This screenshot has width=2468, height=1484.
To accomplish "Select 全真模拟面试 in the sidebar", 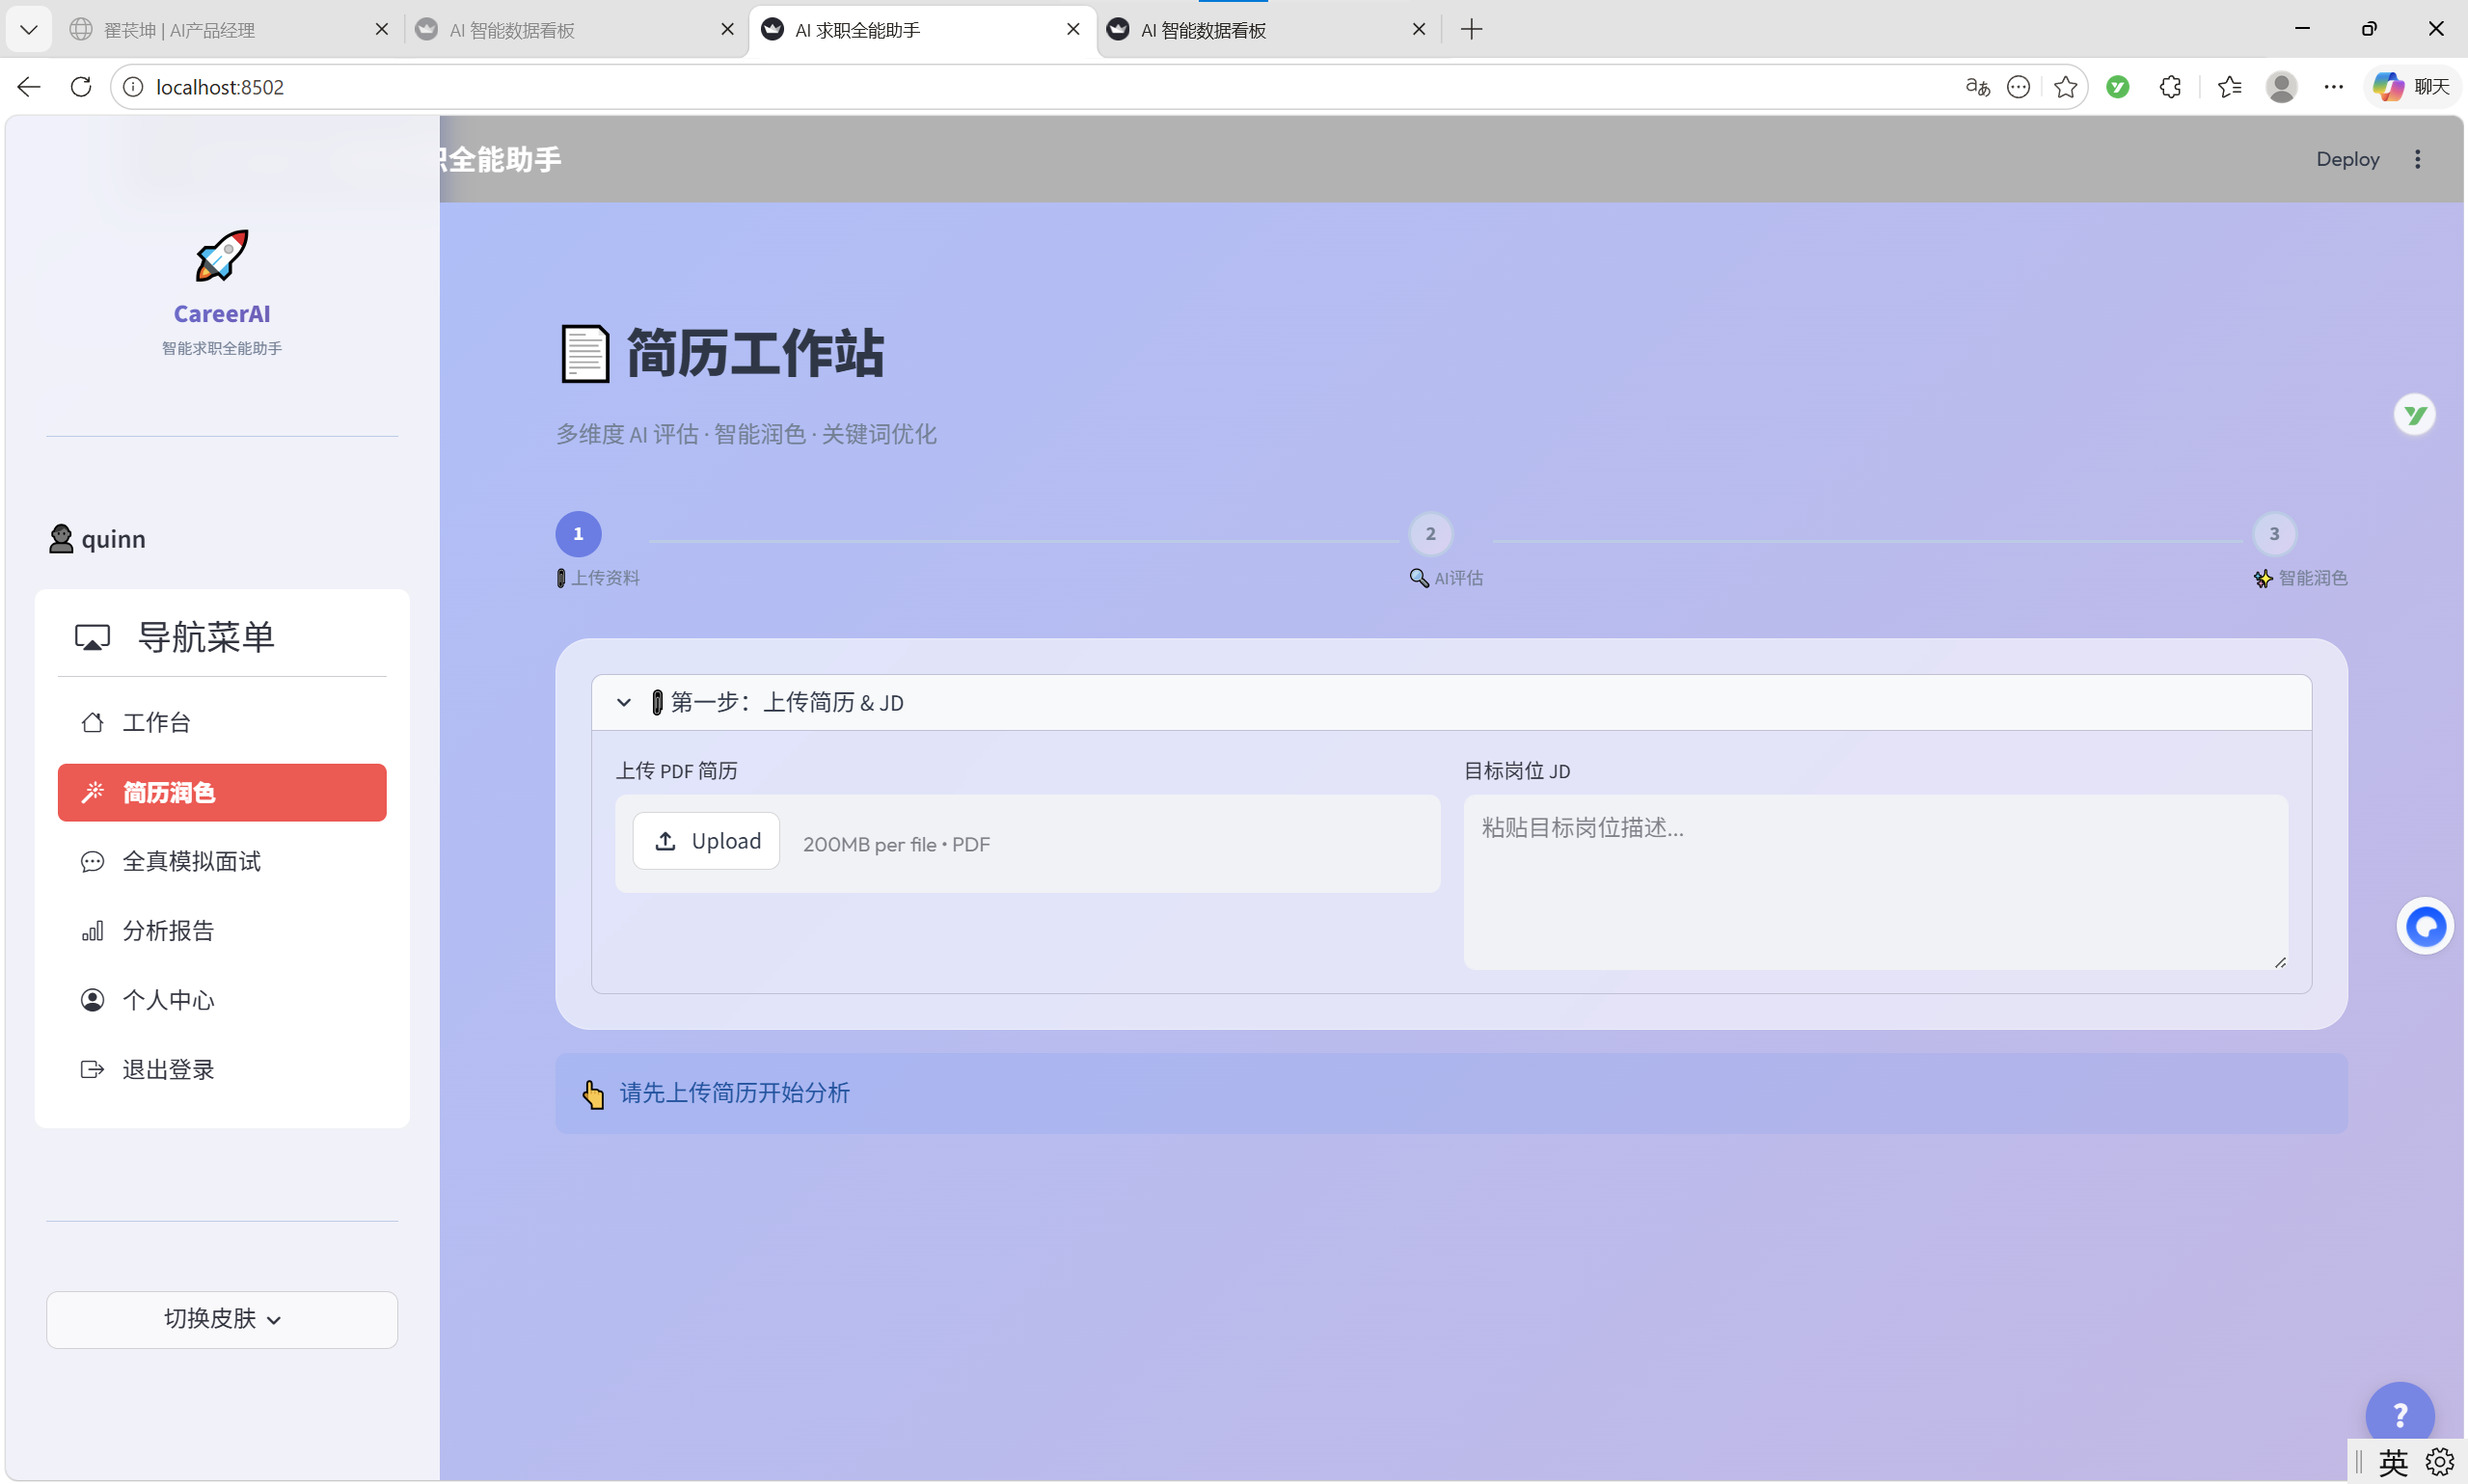I will coord(192,861).
